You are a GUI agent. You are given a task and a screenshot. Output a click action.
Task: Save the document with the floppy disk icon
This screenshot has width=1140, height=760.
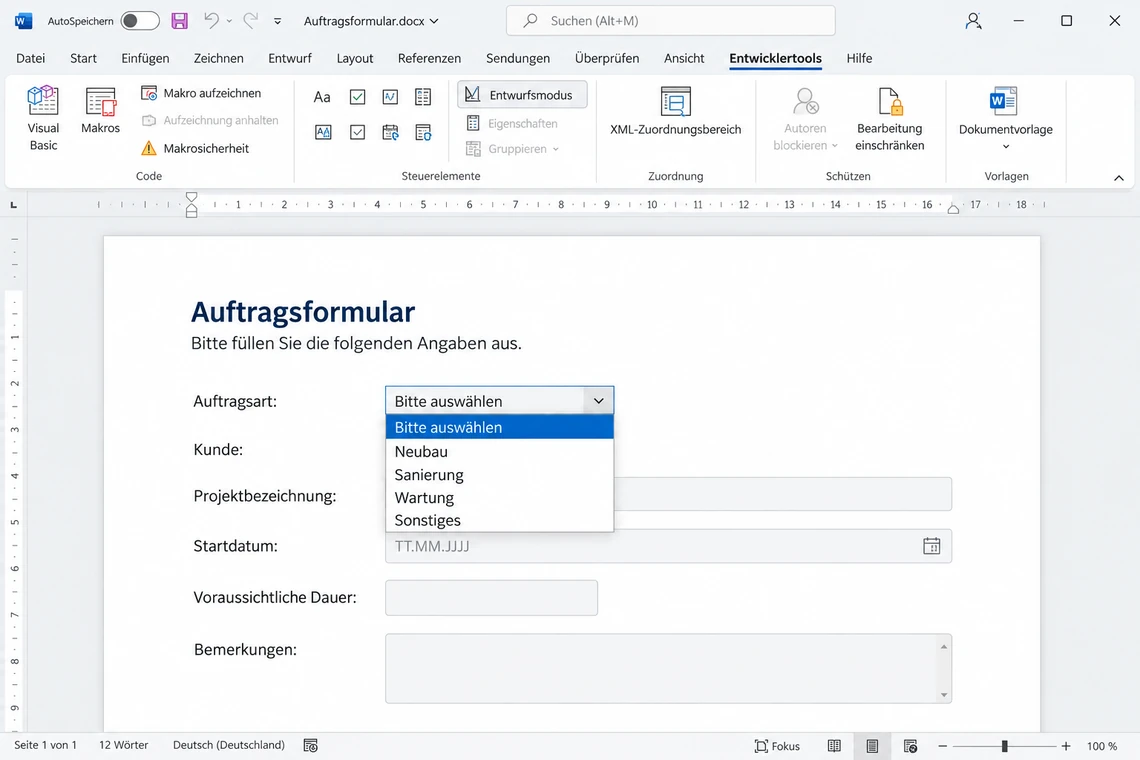point(180,20)
